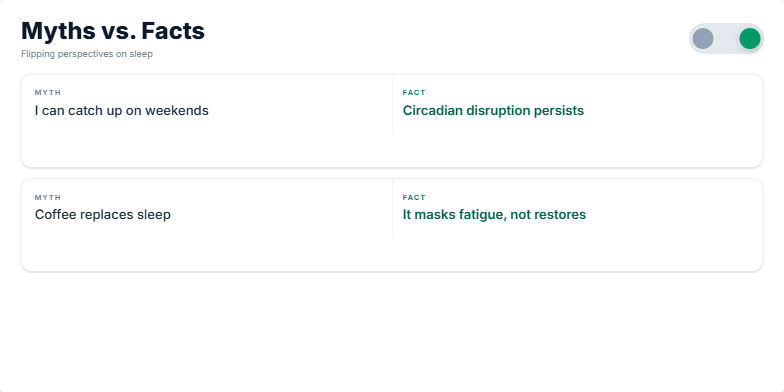Toggle the myths/facts switch track between knobs
The height and width of the screenshot is (392, 784).
point(726,38)
